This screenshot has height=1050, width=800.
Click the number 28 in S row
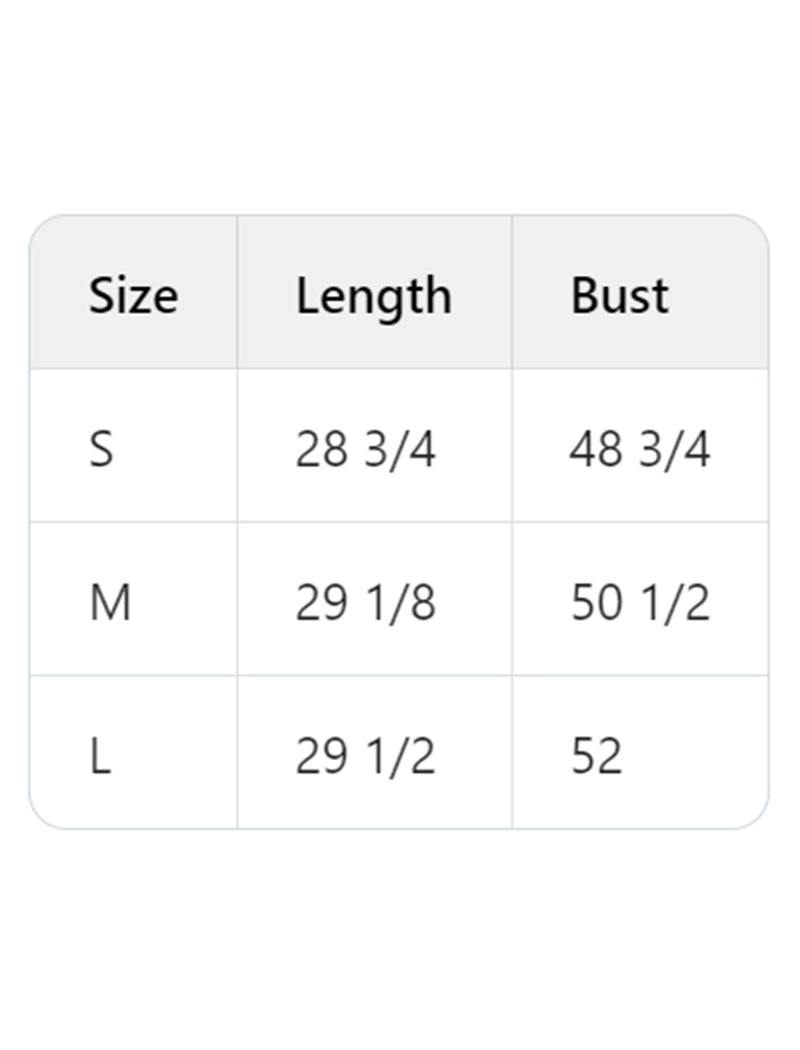(x=321, y=450)
